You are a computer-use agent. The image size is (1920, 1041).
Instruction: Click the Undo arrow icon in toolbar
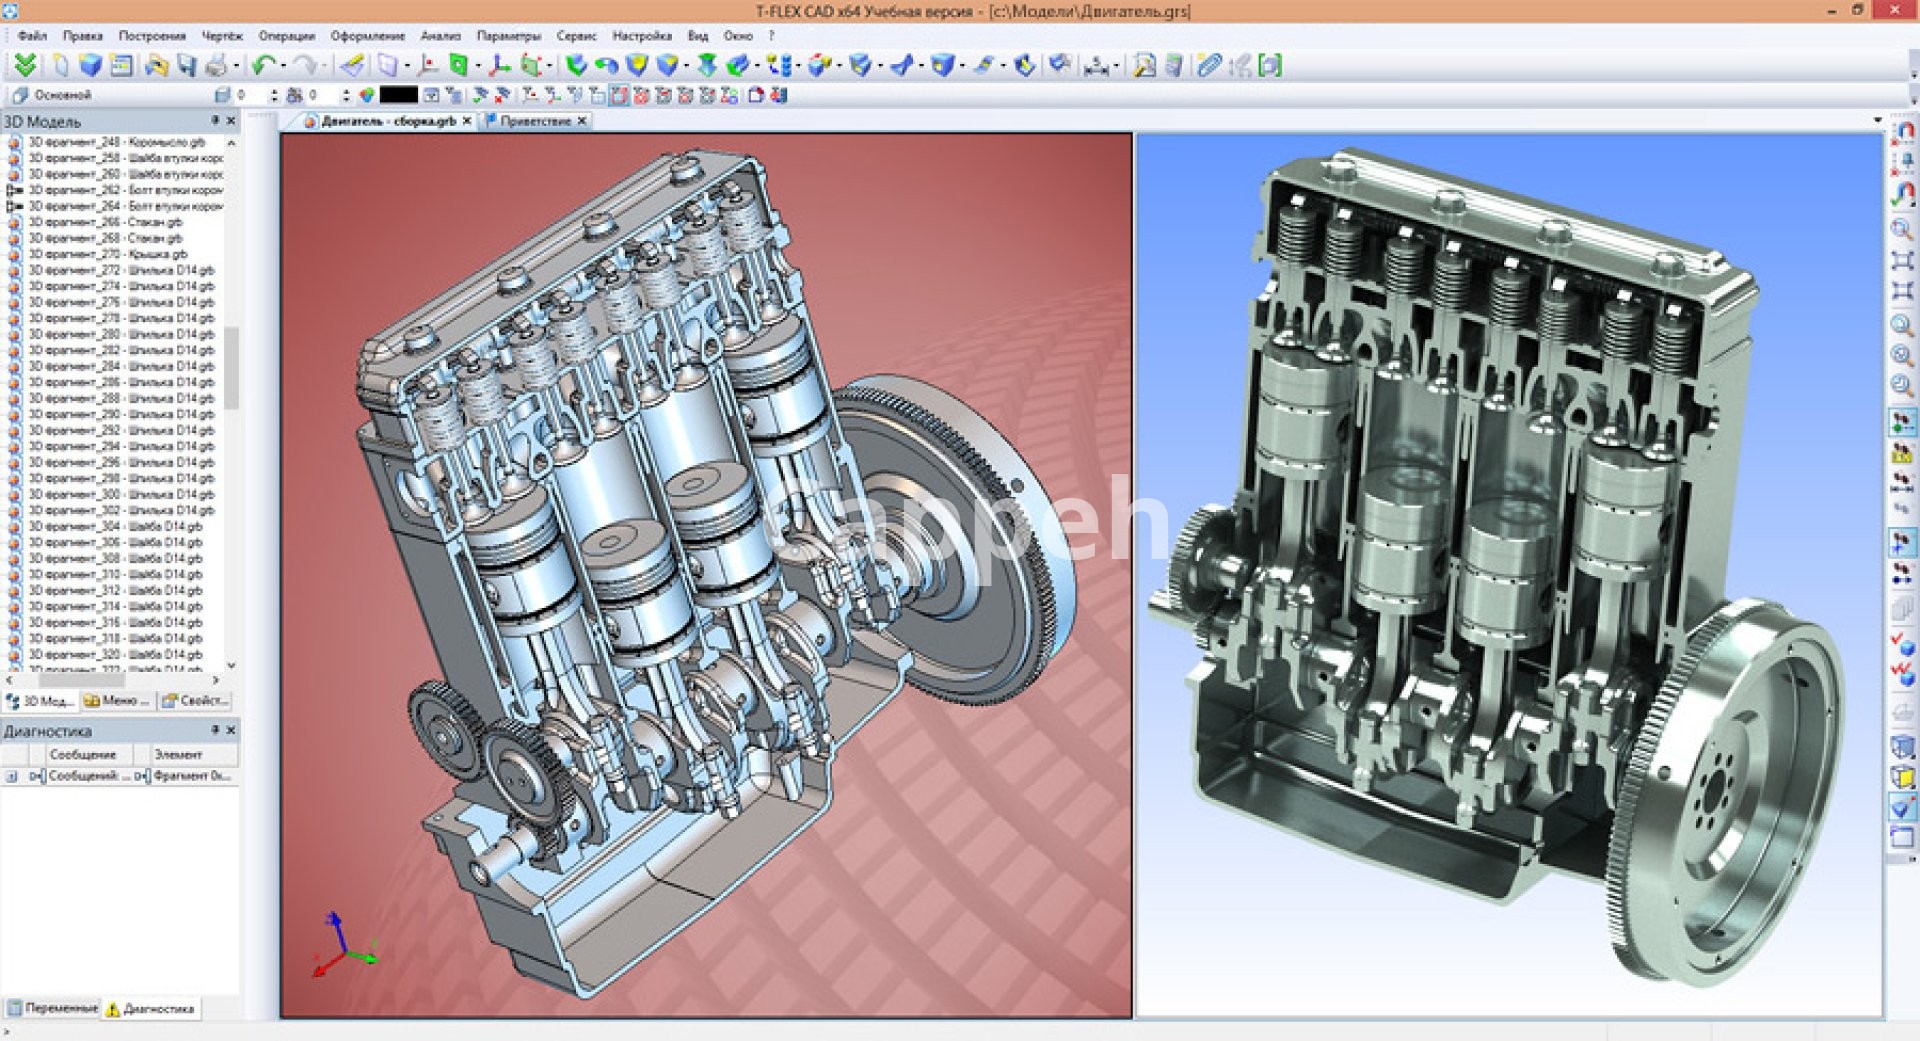tap(263, 66)
